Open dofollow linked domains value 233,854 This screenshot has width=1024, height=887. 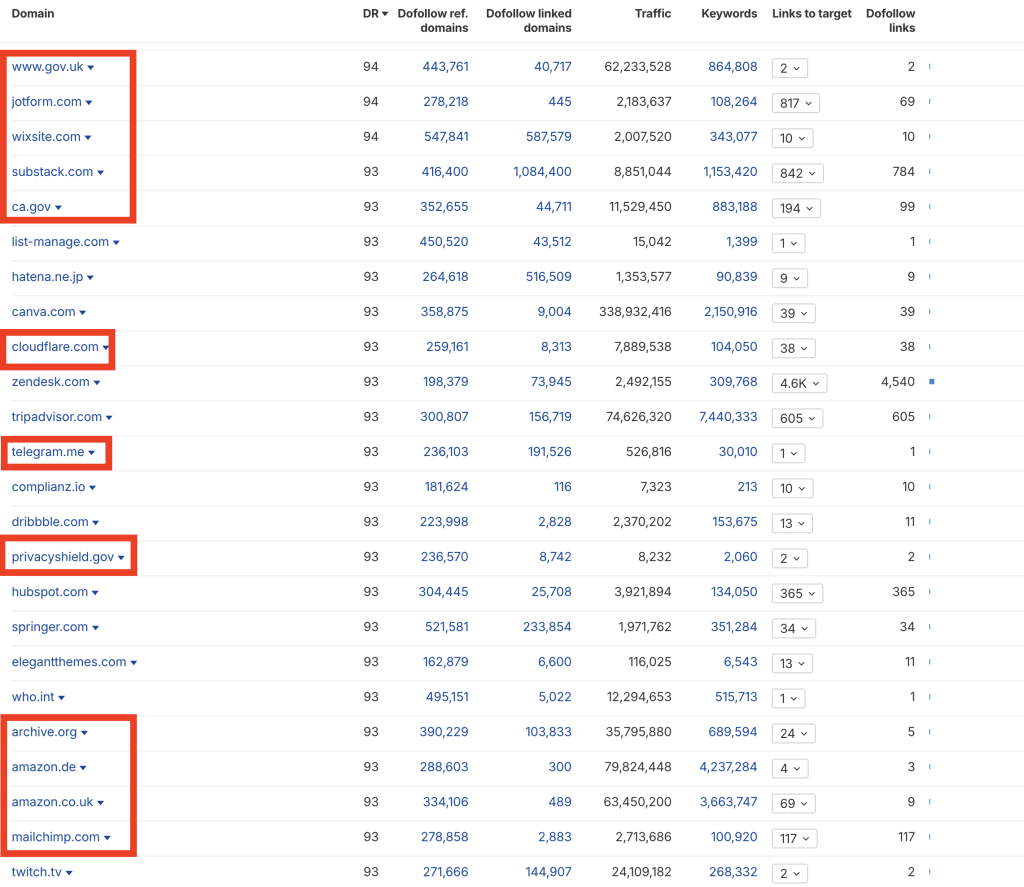click(x=547, y=627)
